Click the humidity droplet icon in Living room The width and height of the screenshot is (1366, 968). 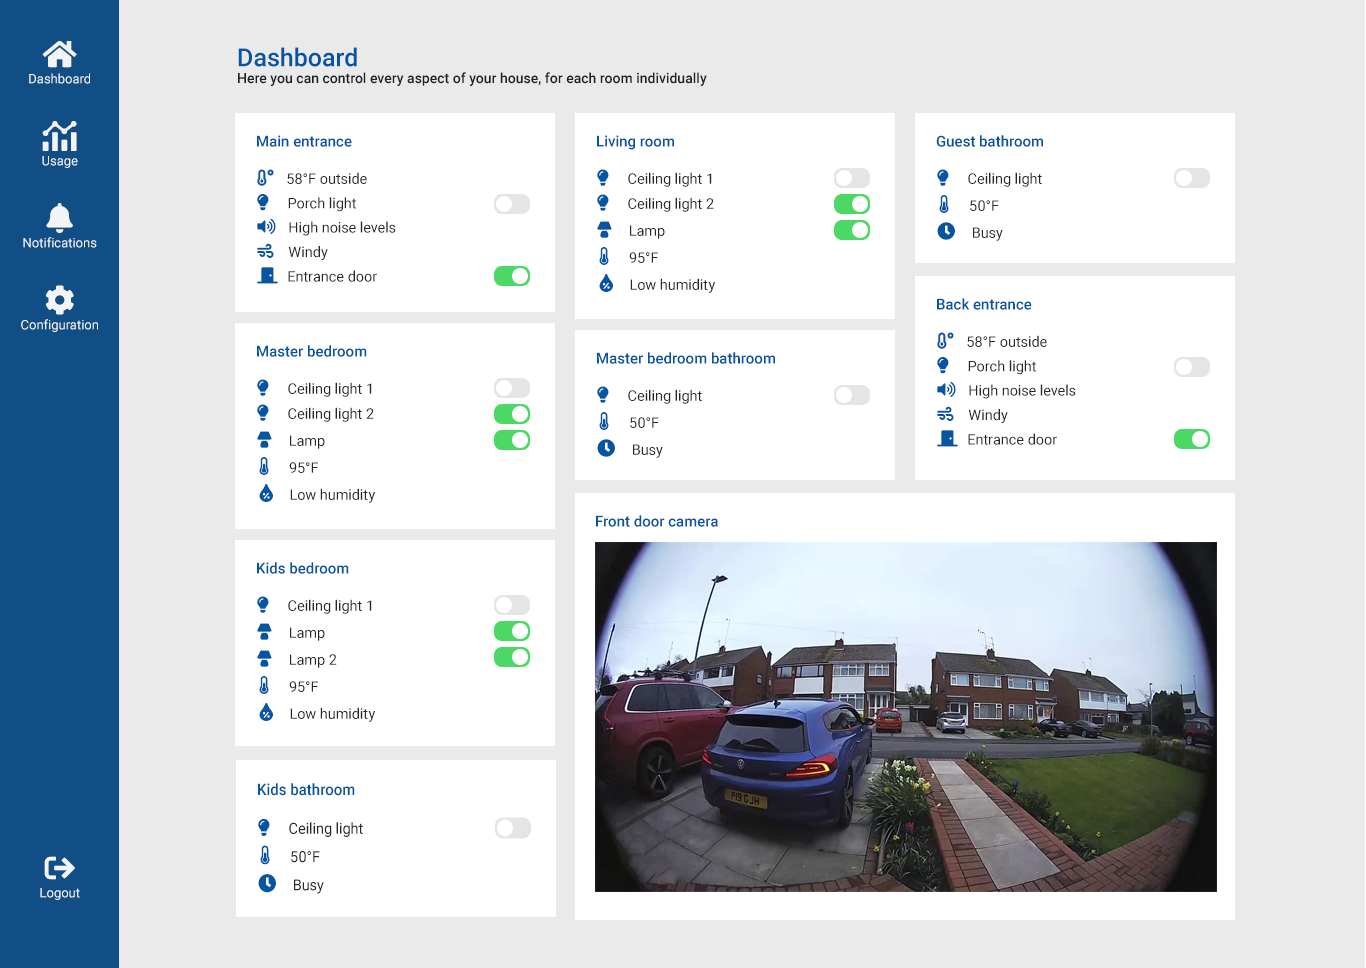point(606,284)
